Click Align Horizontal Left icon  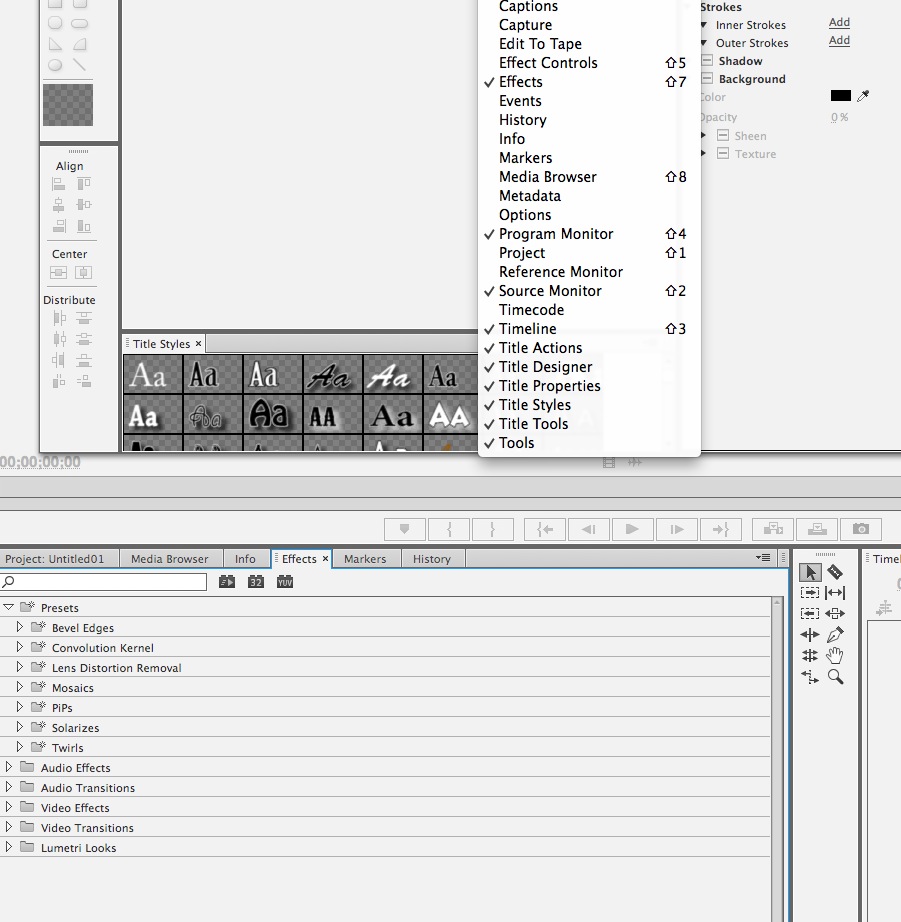[x=58, y=184]
